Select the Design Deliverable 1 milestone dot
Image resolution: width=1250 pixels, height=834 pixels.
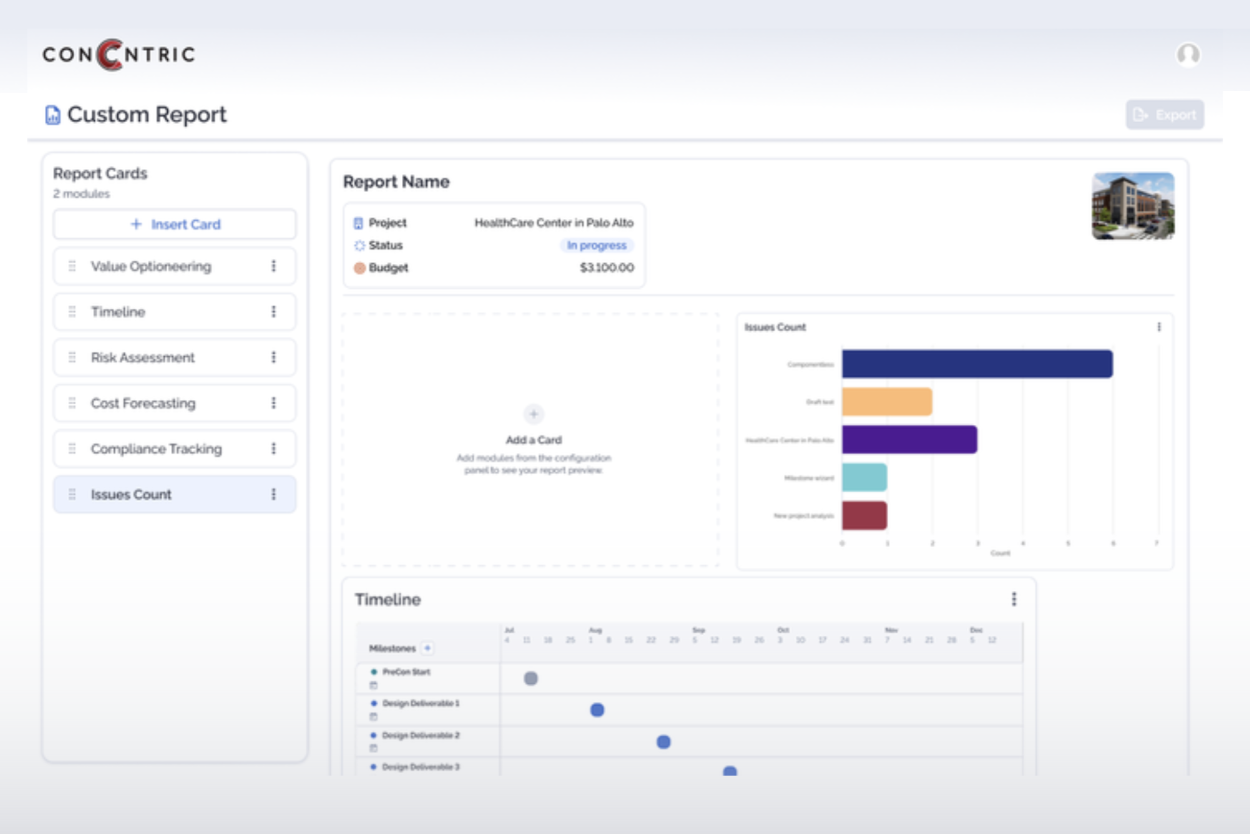click(x=597, y=710)
